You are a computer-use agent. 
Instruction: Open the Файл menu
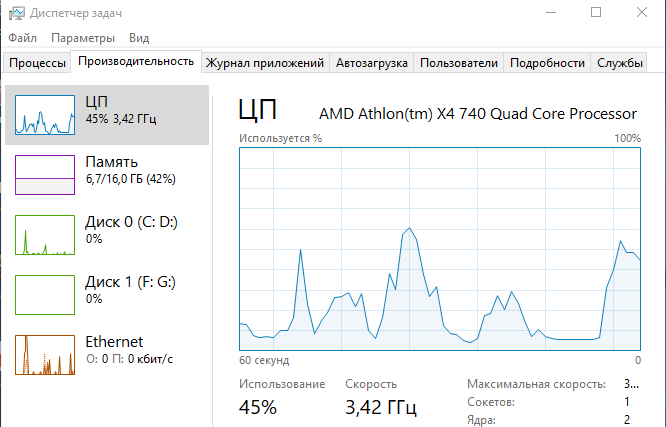22,38
